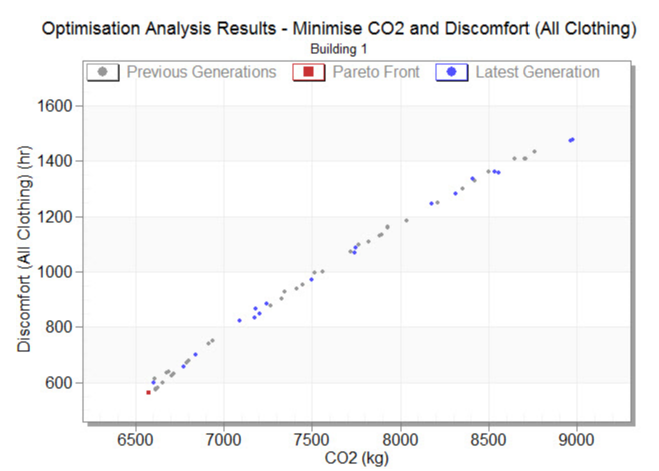The image size is (659, 471).
Task: Click the Building 1 subtitle
Action: (x=339, y=48)
